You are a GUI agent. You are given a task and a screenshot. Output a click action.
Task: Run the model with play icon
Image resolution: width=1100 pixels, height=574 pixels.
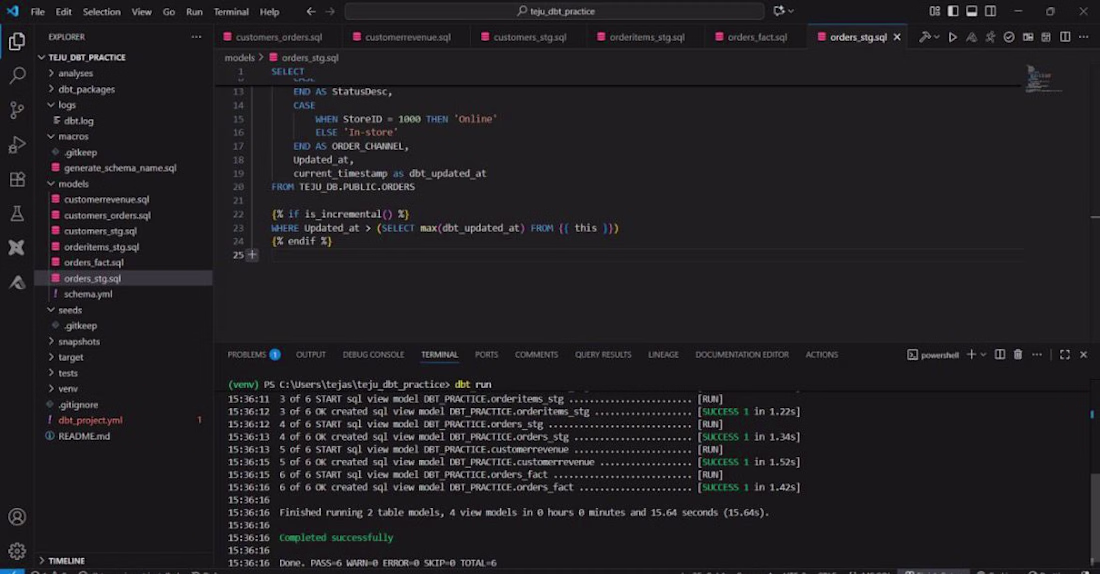point(953,37)
